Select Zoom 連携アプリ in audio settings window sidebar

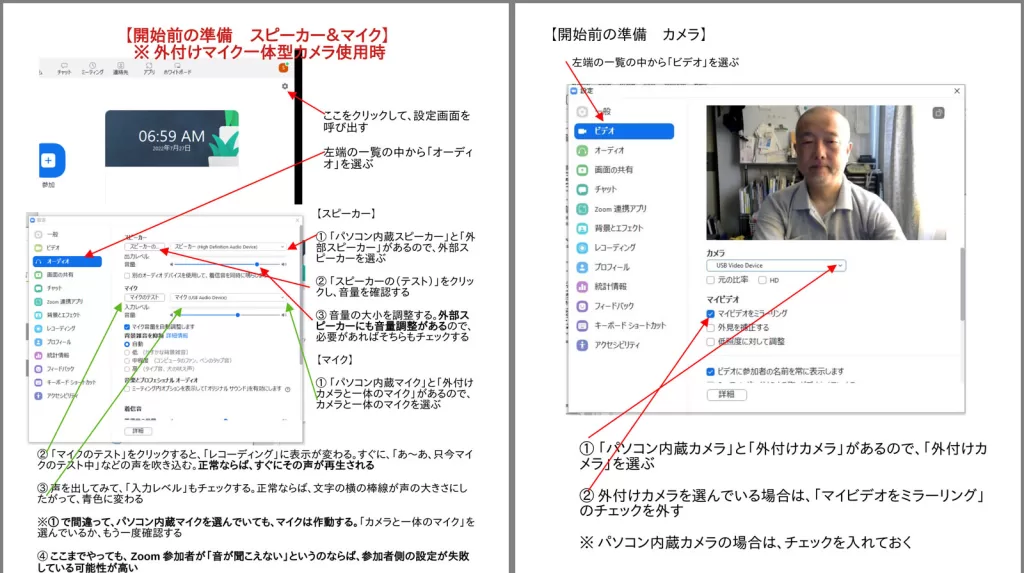(x=60, y=302)
